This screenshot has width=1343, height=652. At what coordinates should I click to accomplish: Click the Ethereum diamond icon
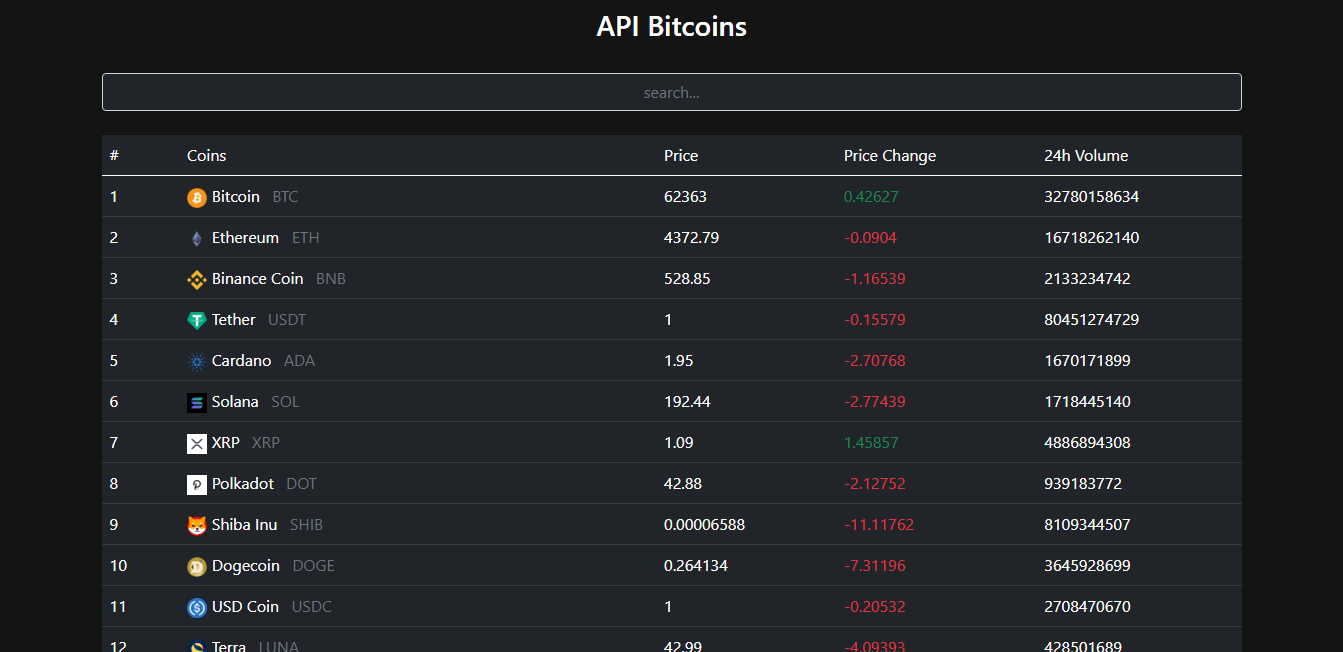point(196,239)
